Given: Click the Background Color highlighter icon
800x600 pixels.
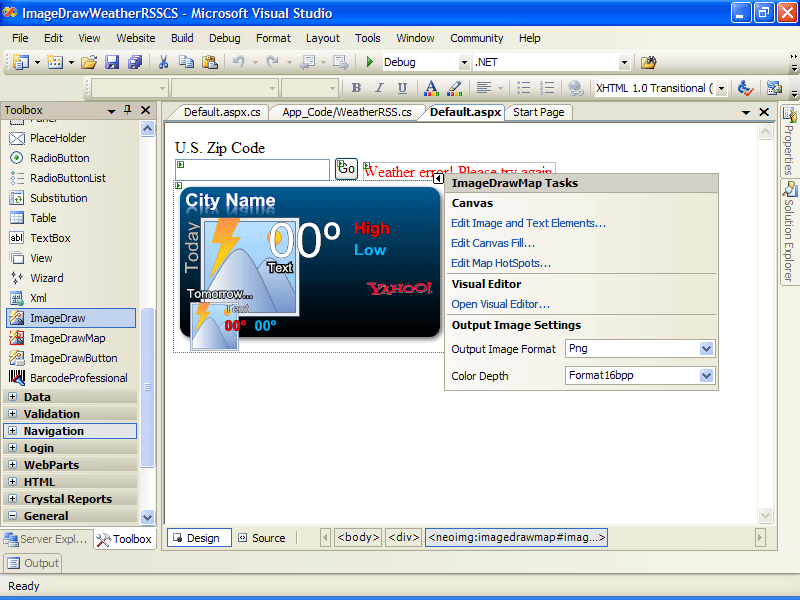Looking at the screenshot, I should pos(454,88).
